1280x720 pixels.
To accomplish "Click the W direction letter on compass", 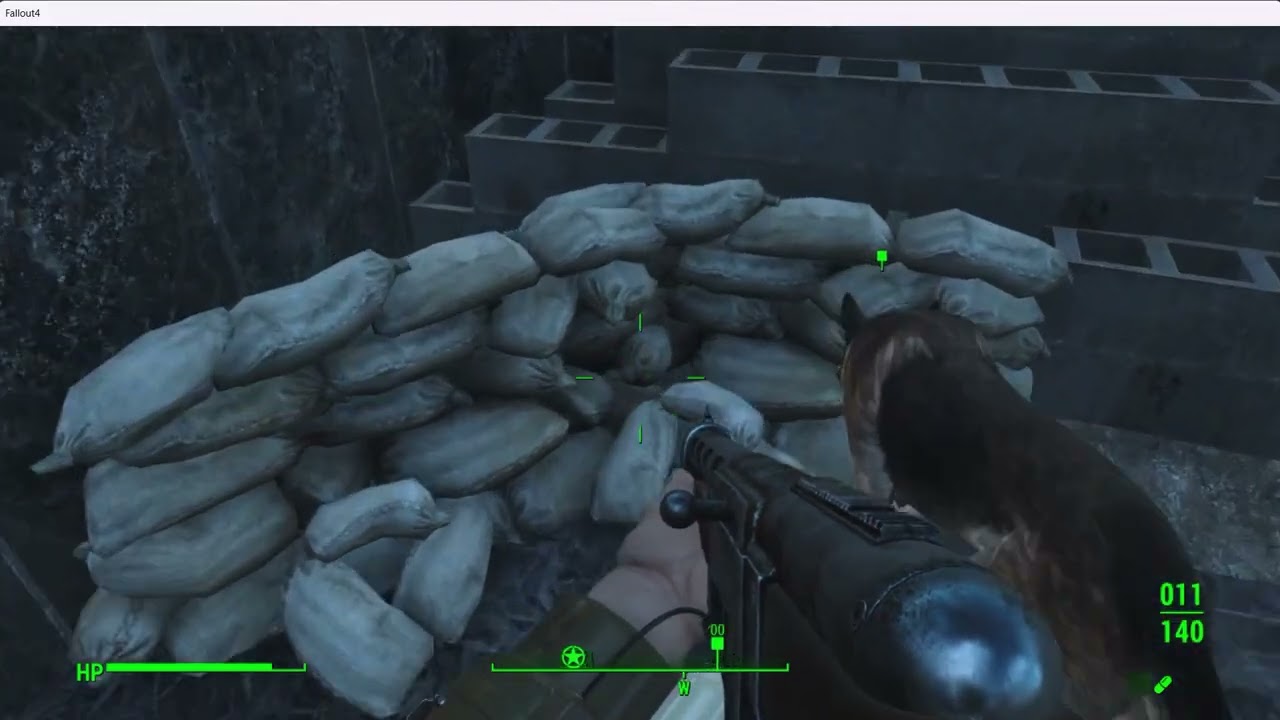I will (684, 688).
